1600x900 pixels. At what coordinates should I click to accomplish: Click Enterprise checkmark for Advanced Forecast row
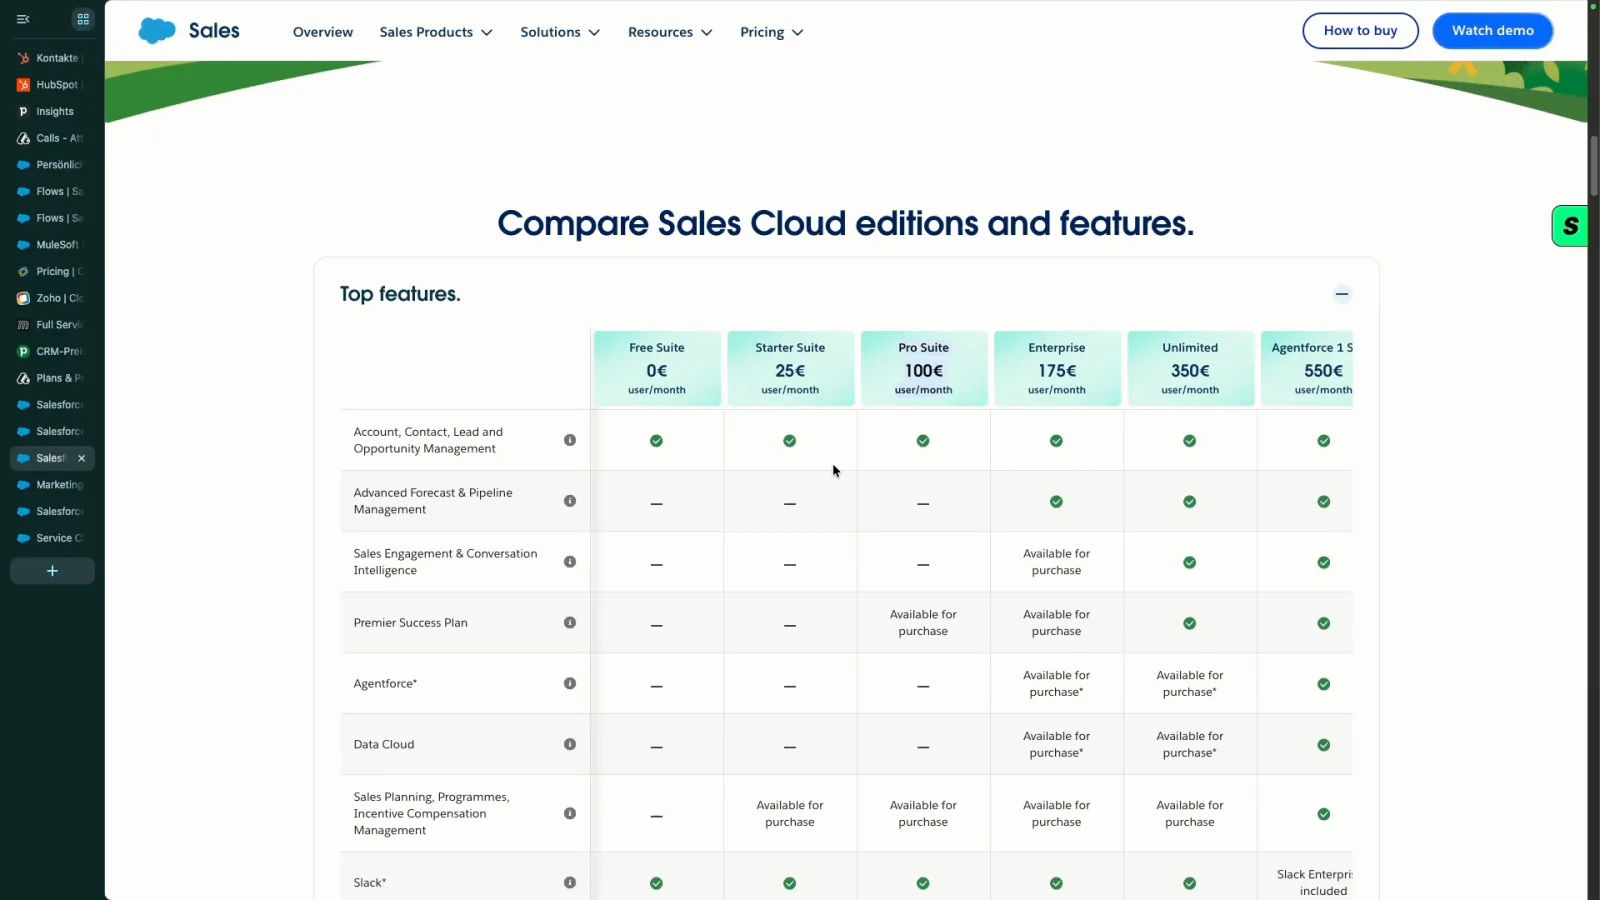pos(1056,502)
